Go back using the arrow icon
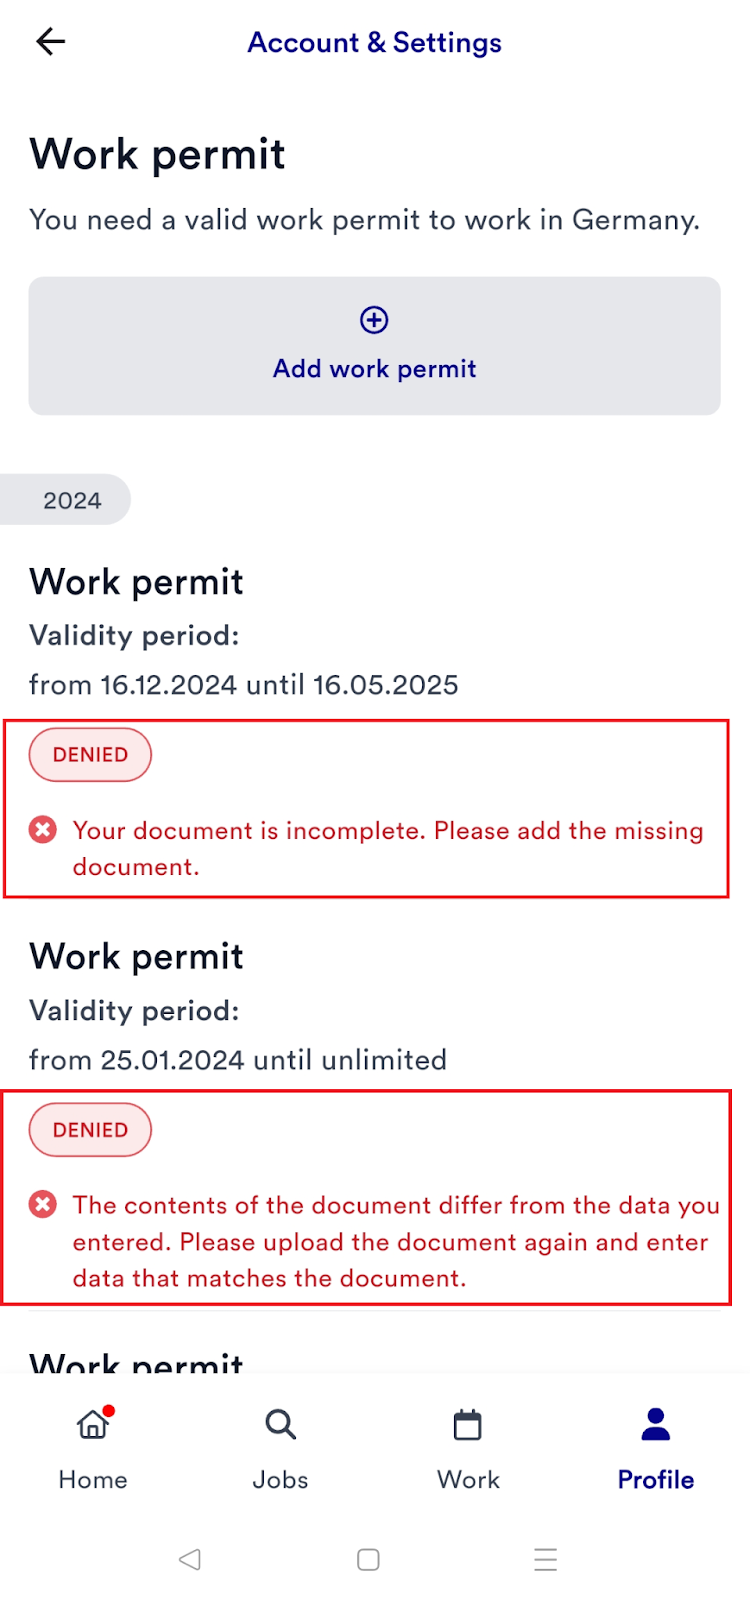Screen dimensions: 750x1600 [50, 41]
